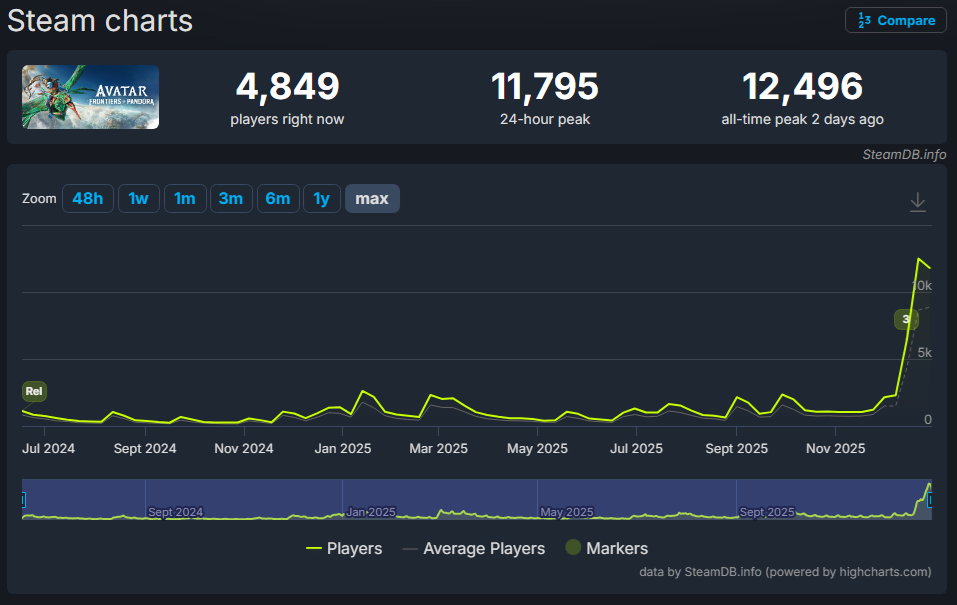Click the marker labeled 3 near peak
Image resolution: width=957 pixels, height=605 pixels.
[x=906, y=319]
